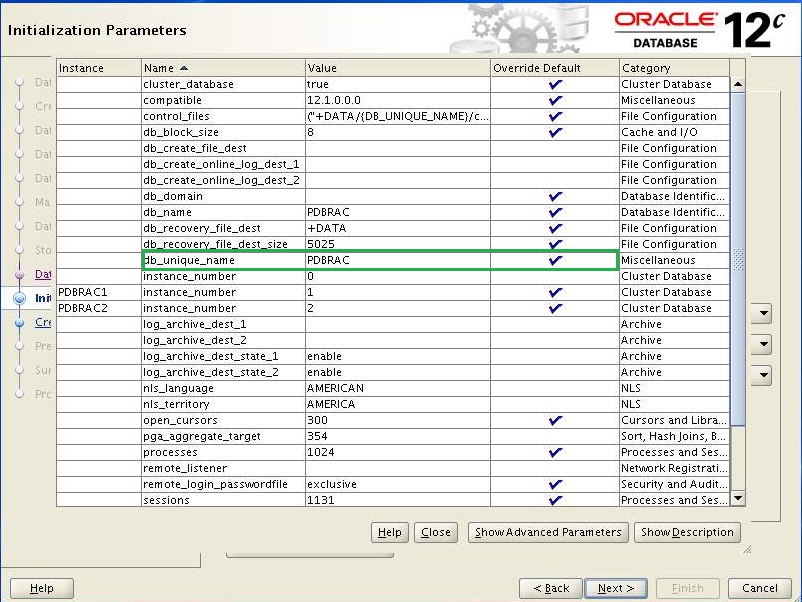
Task: Click resize grip icon at dialog corner
Action: pyautogui.click(x=747, y=549)
